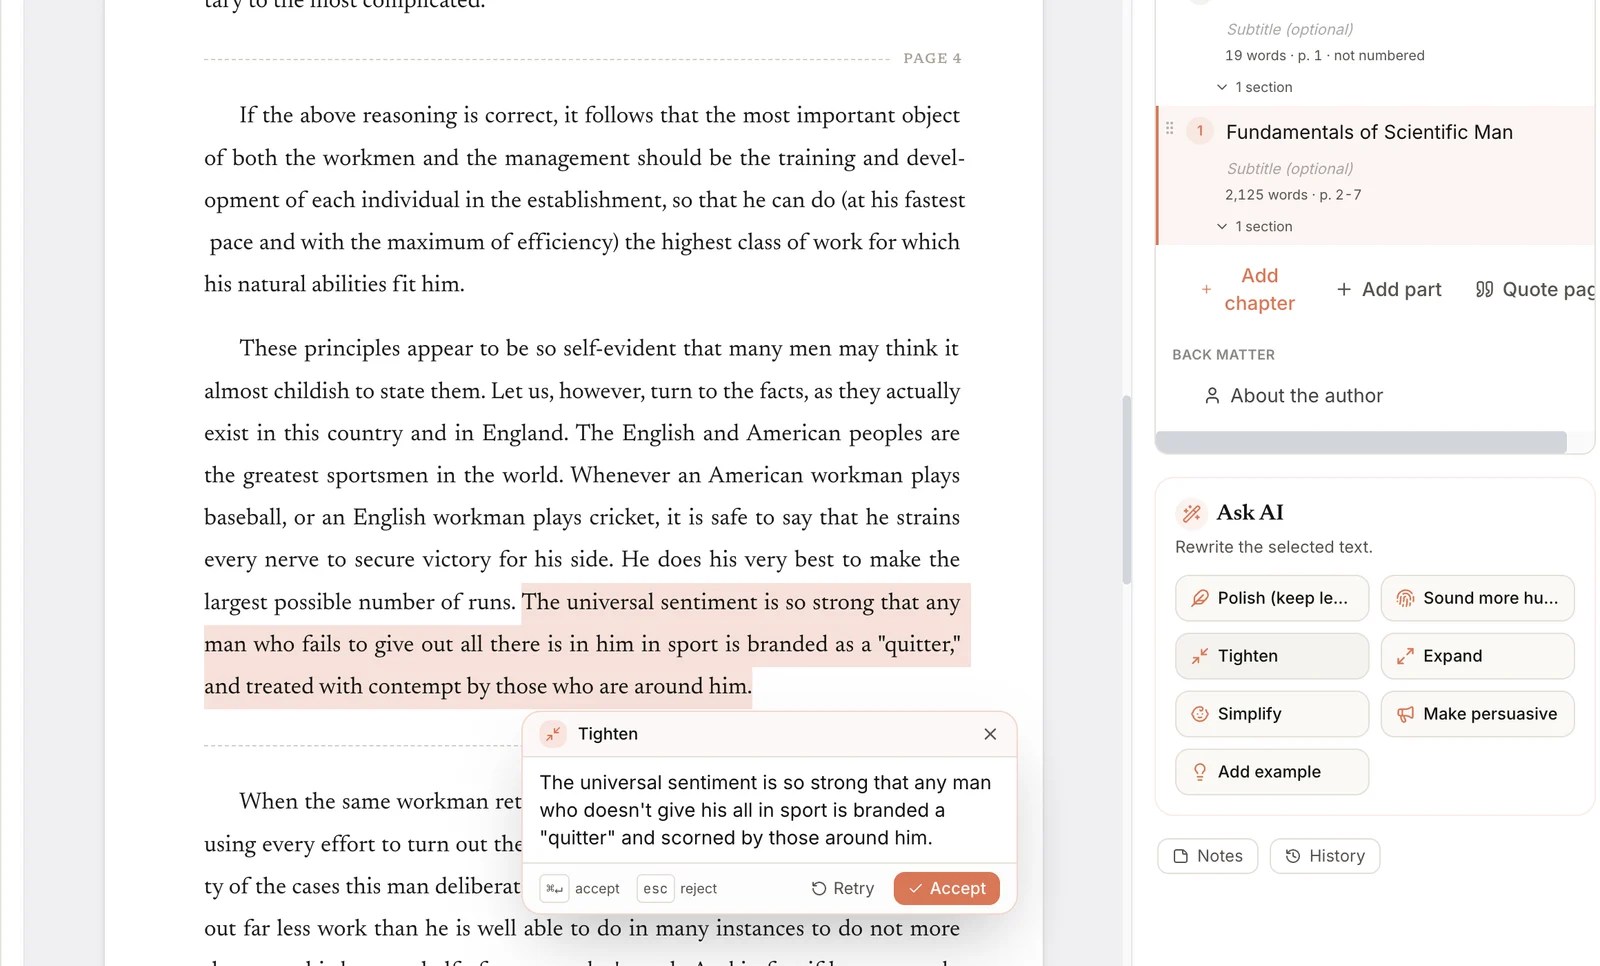Click horizontal scrollbar in outline panel

pyautogui.click(x=1361, y=442)
